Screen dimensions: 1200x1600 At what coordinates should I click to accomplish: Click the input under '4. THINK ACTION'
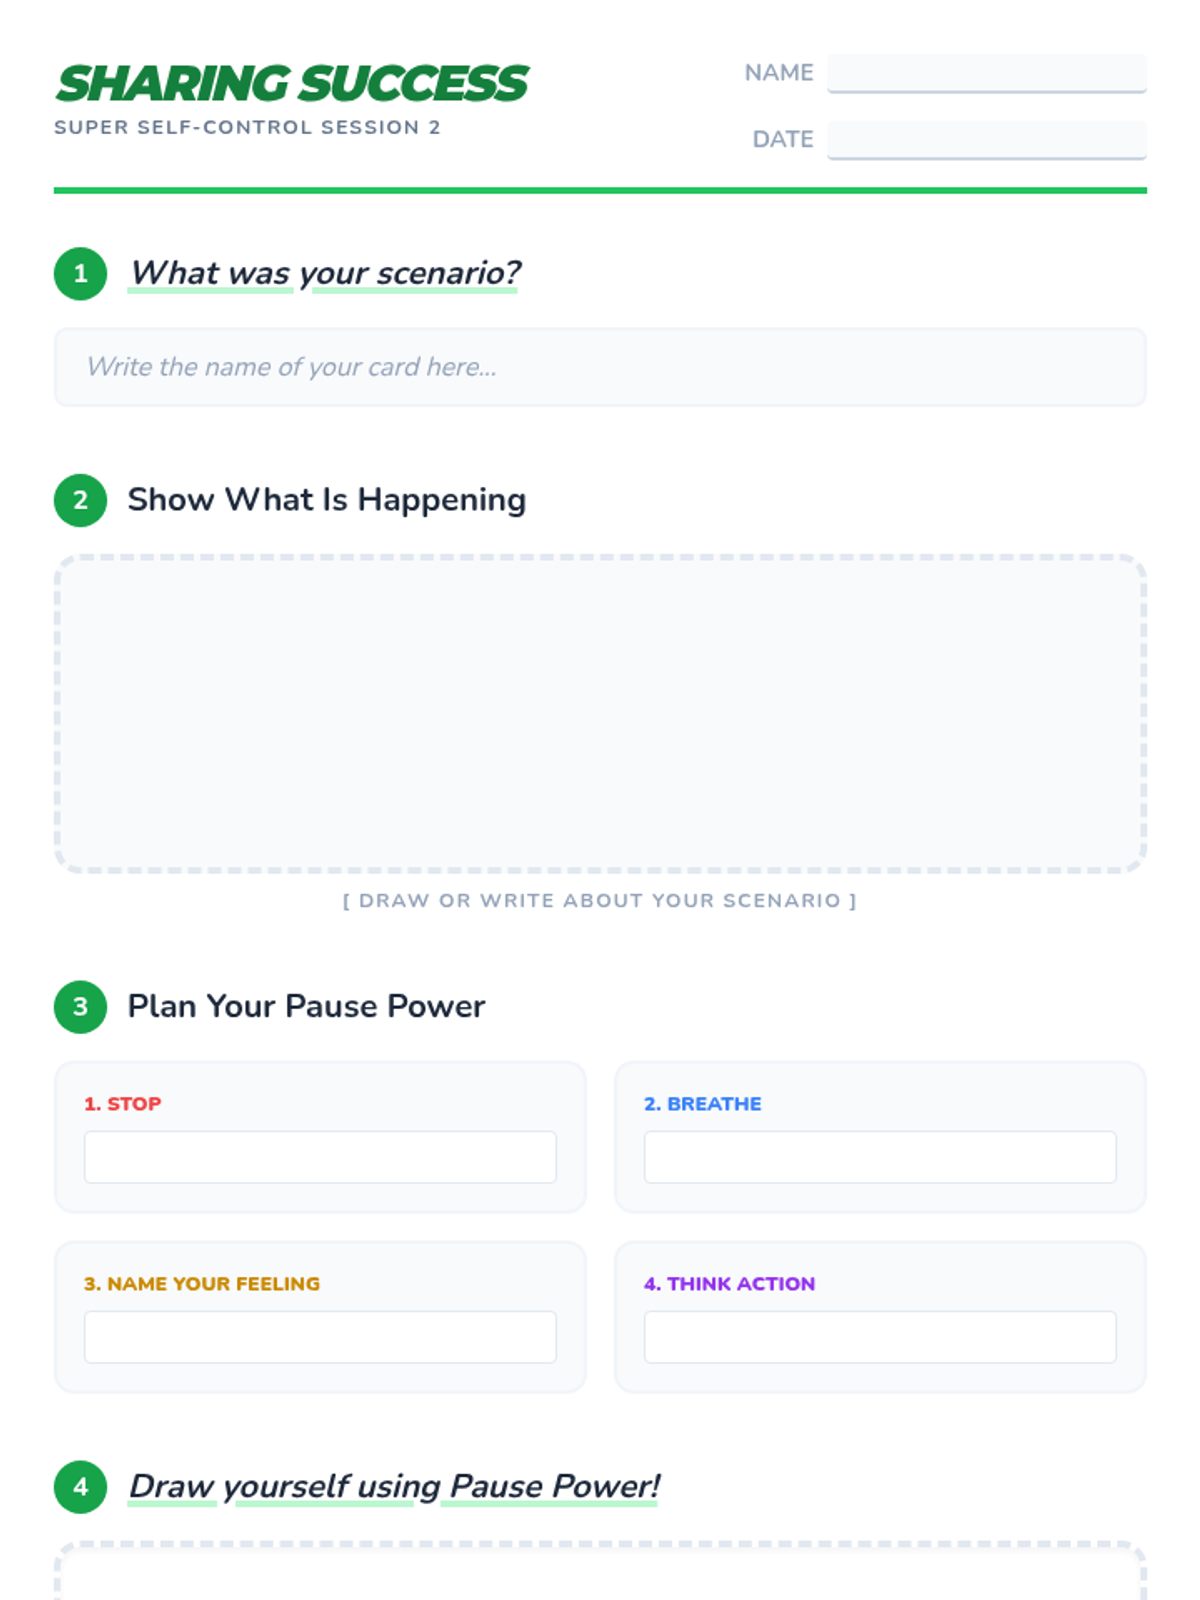pyautogui.click(x=880, y=1337)
